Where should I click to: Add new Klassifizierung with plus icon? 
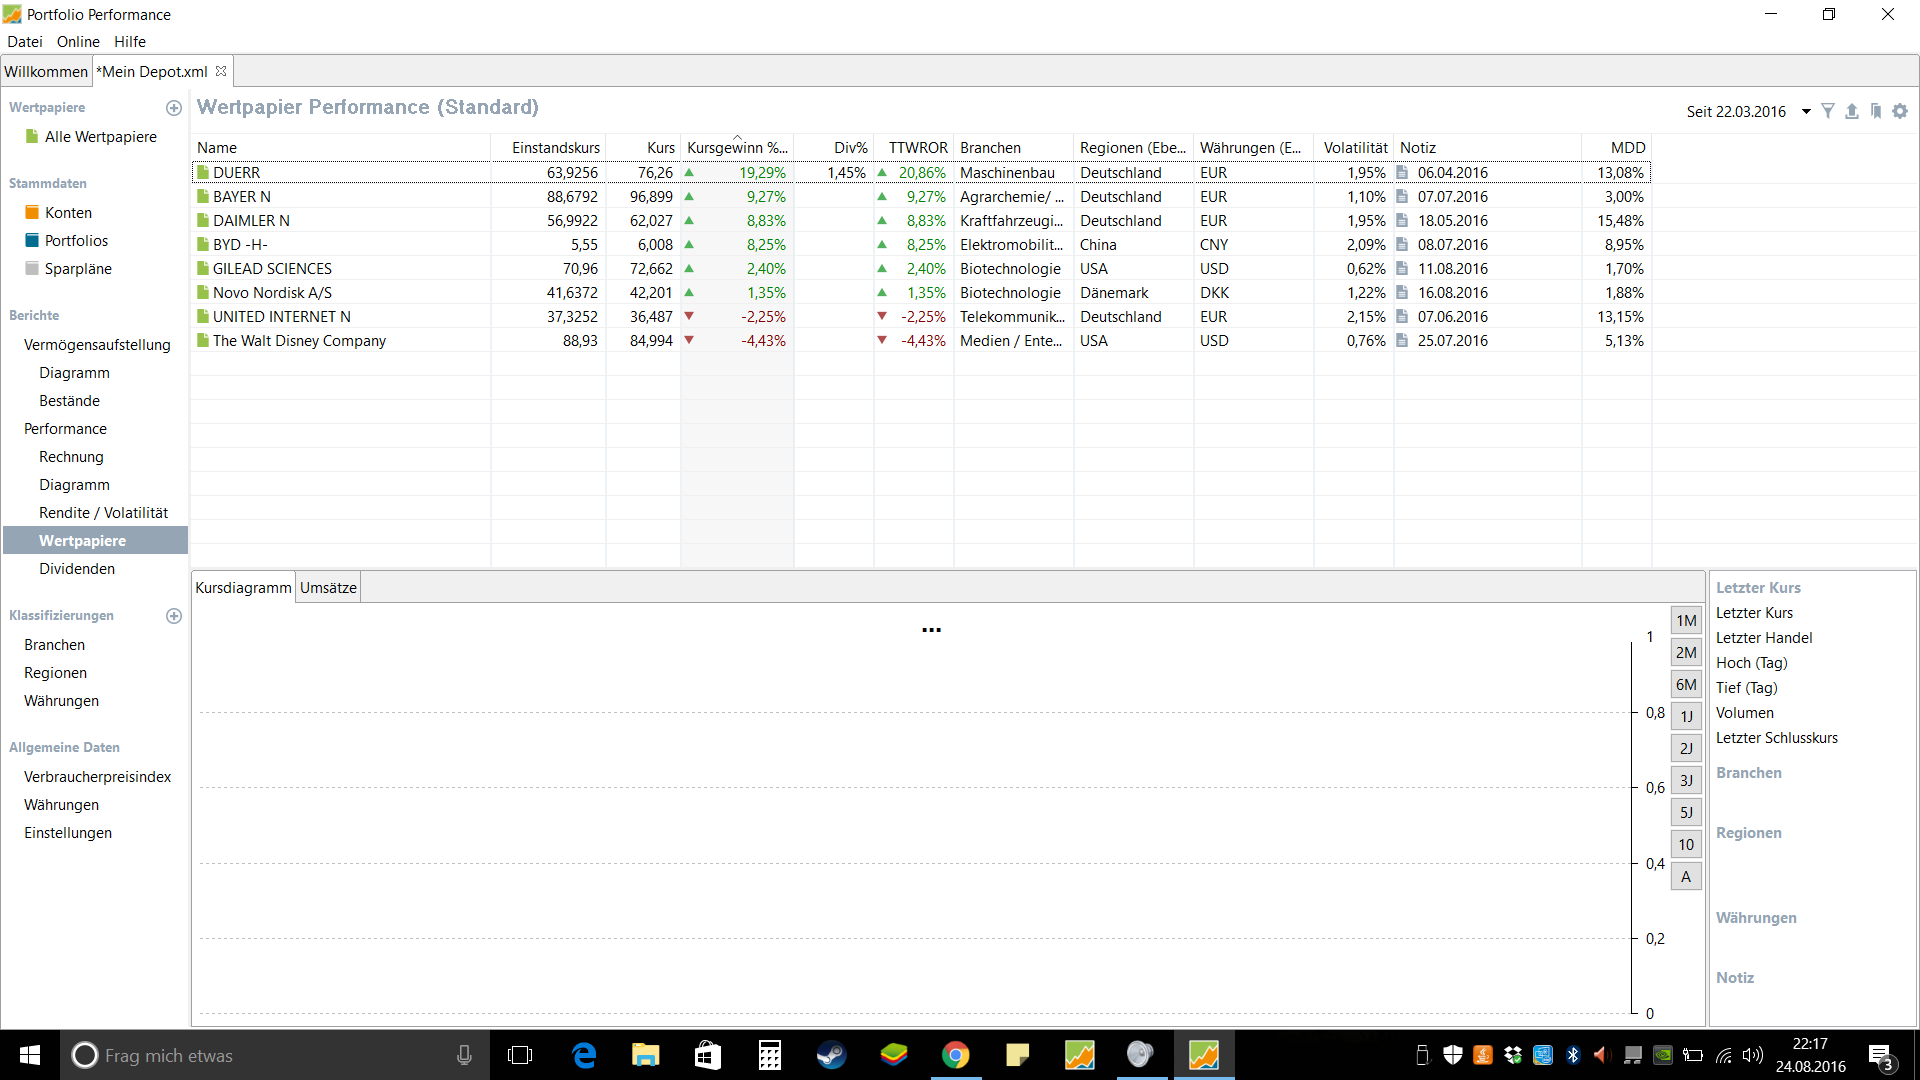click(174, 616)
